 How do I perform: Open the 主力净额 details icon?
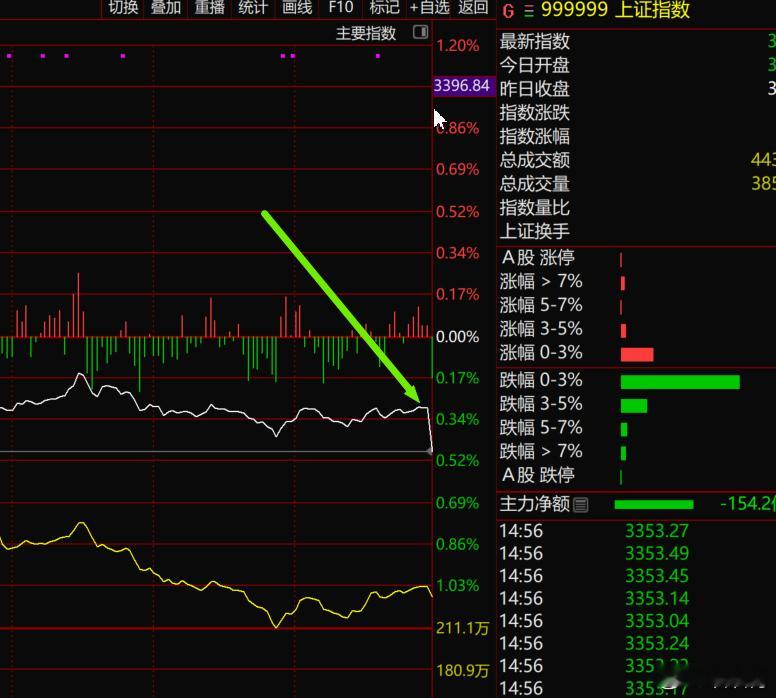pos(581,505)
